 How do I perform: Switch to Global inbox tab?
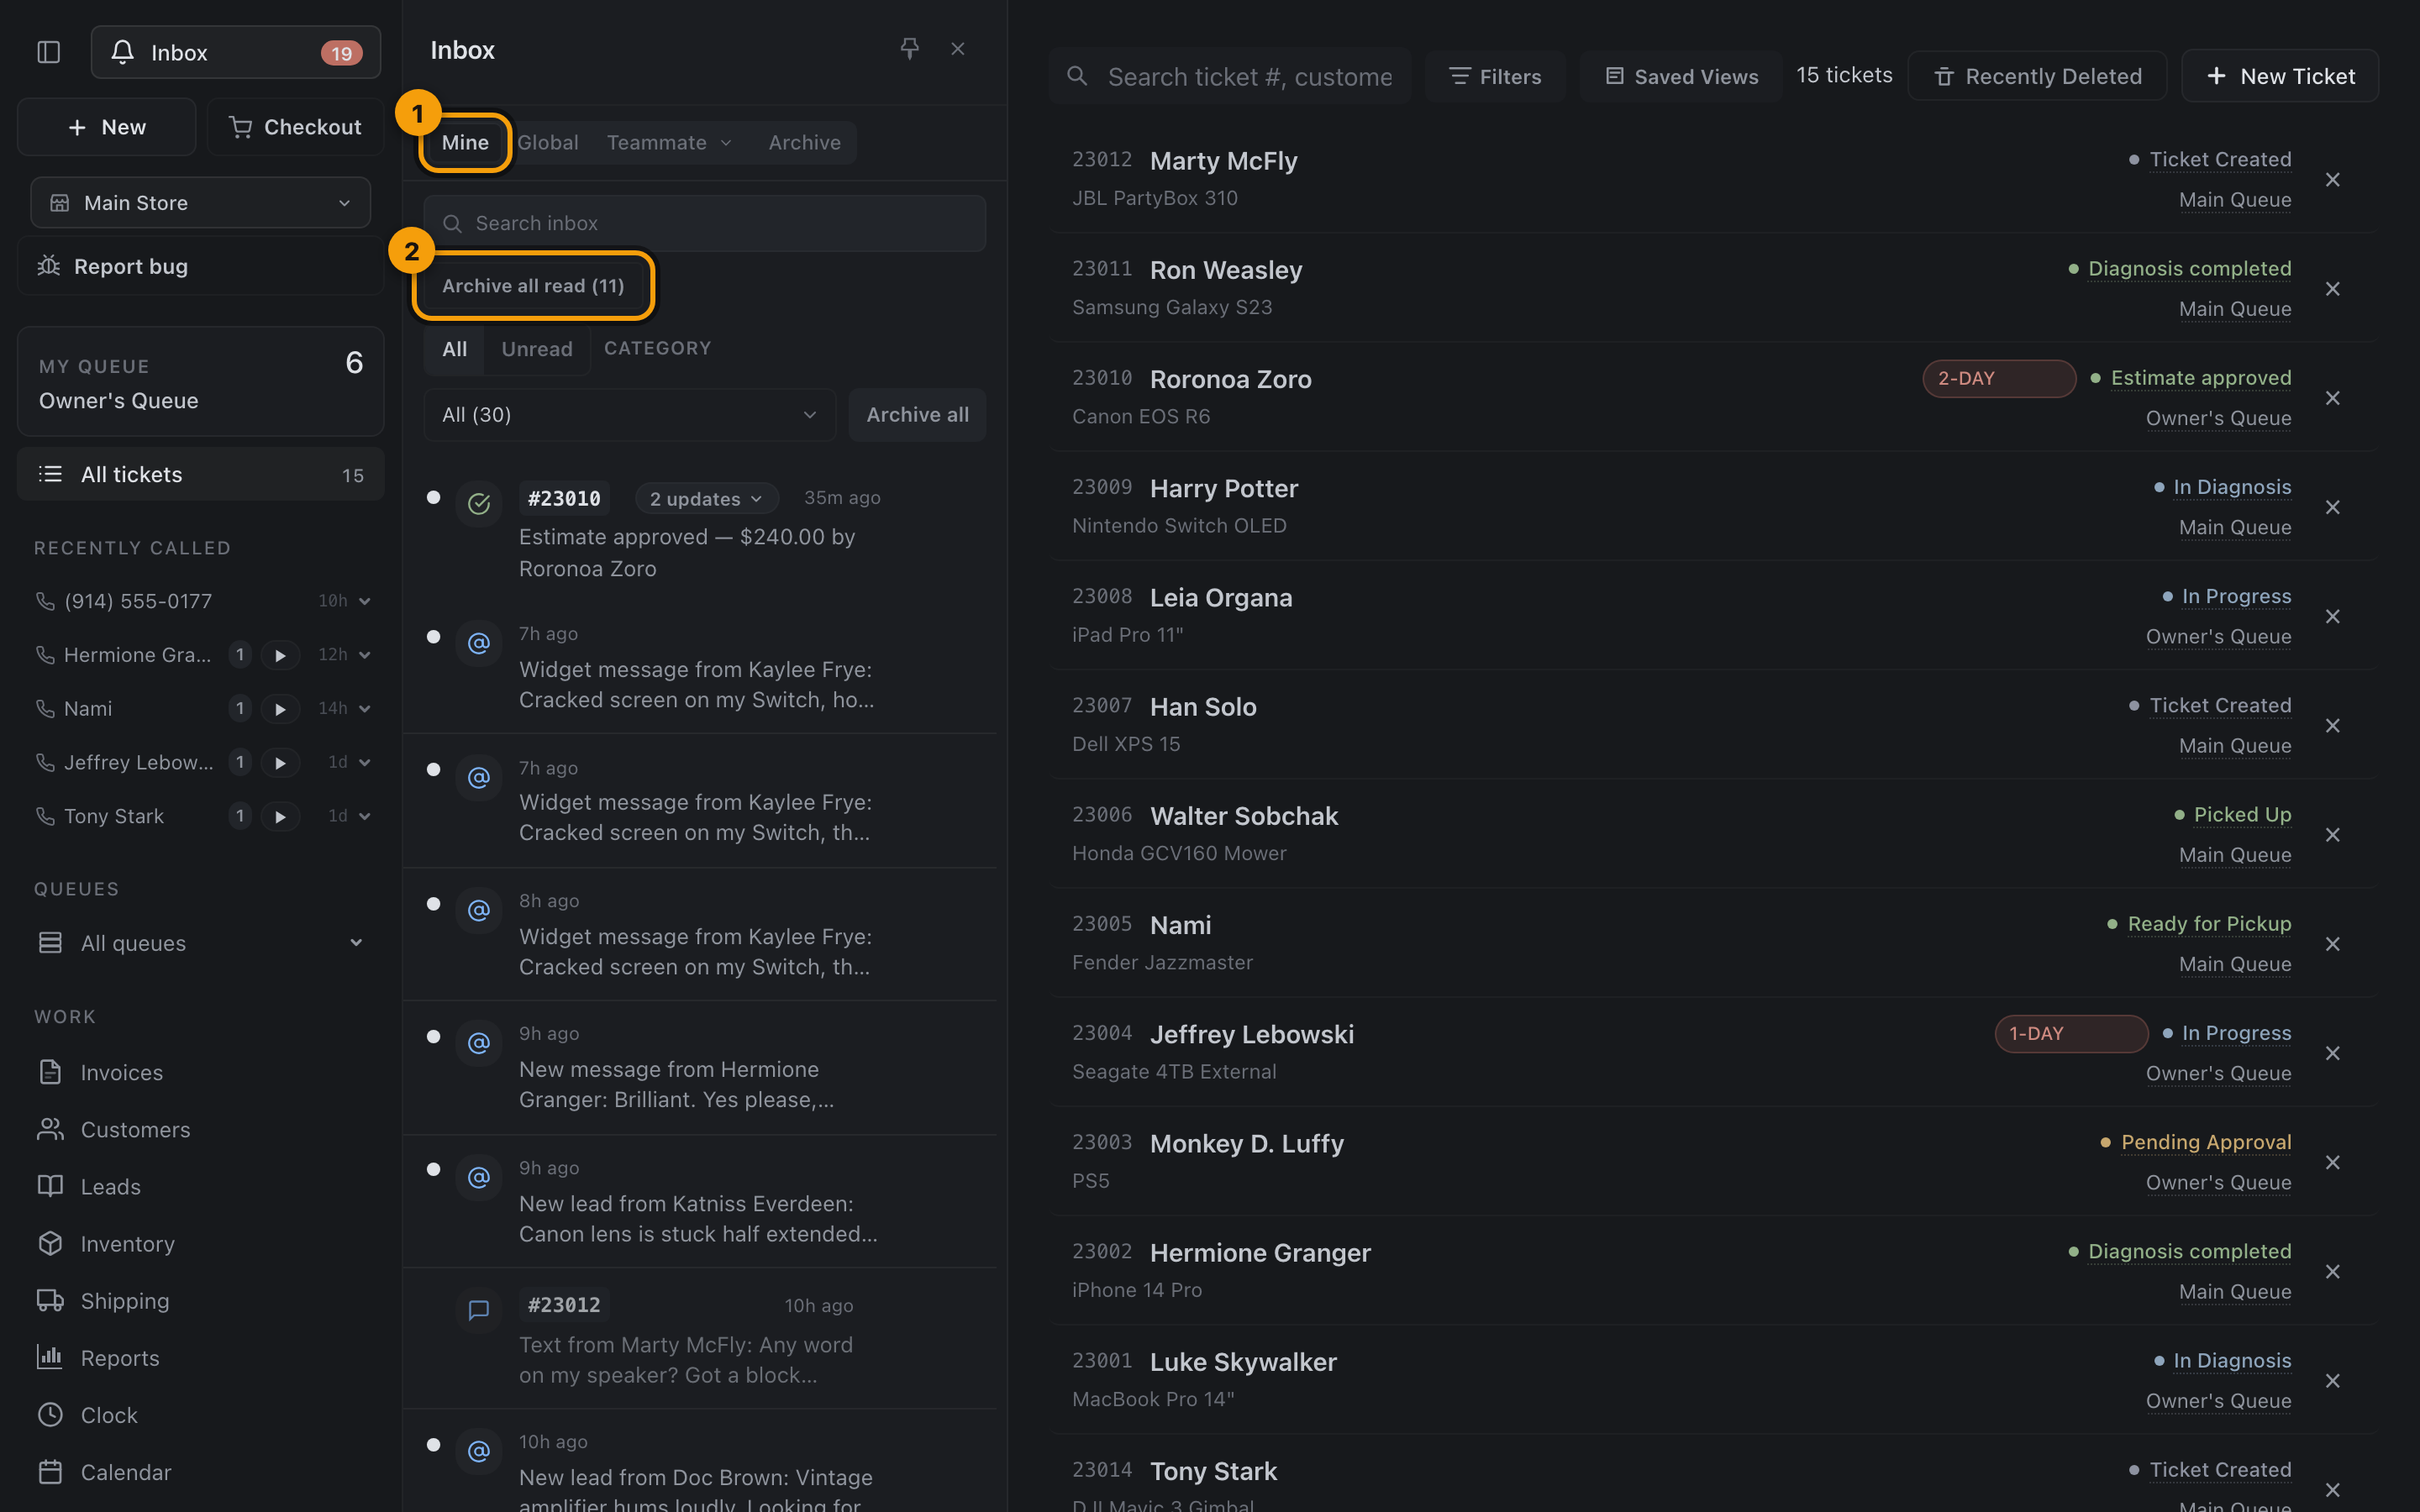coord(548,142)
